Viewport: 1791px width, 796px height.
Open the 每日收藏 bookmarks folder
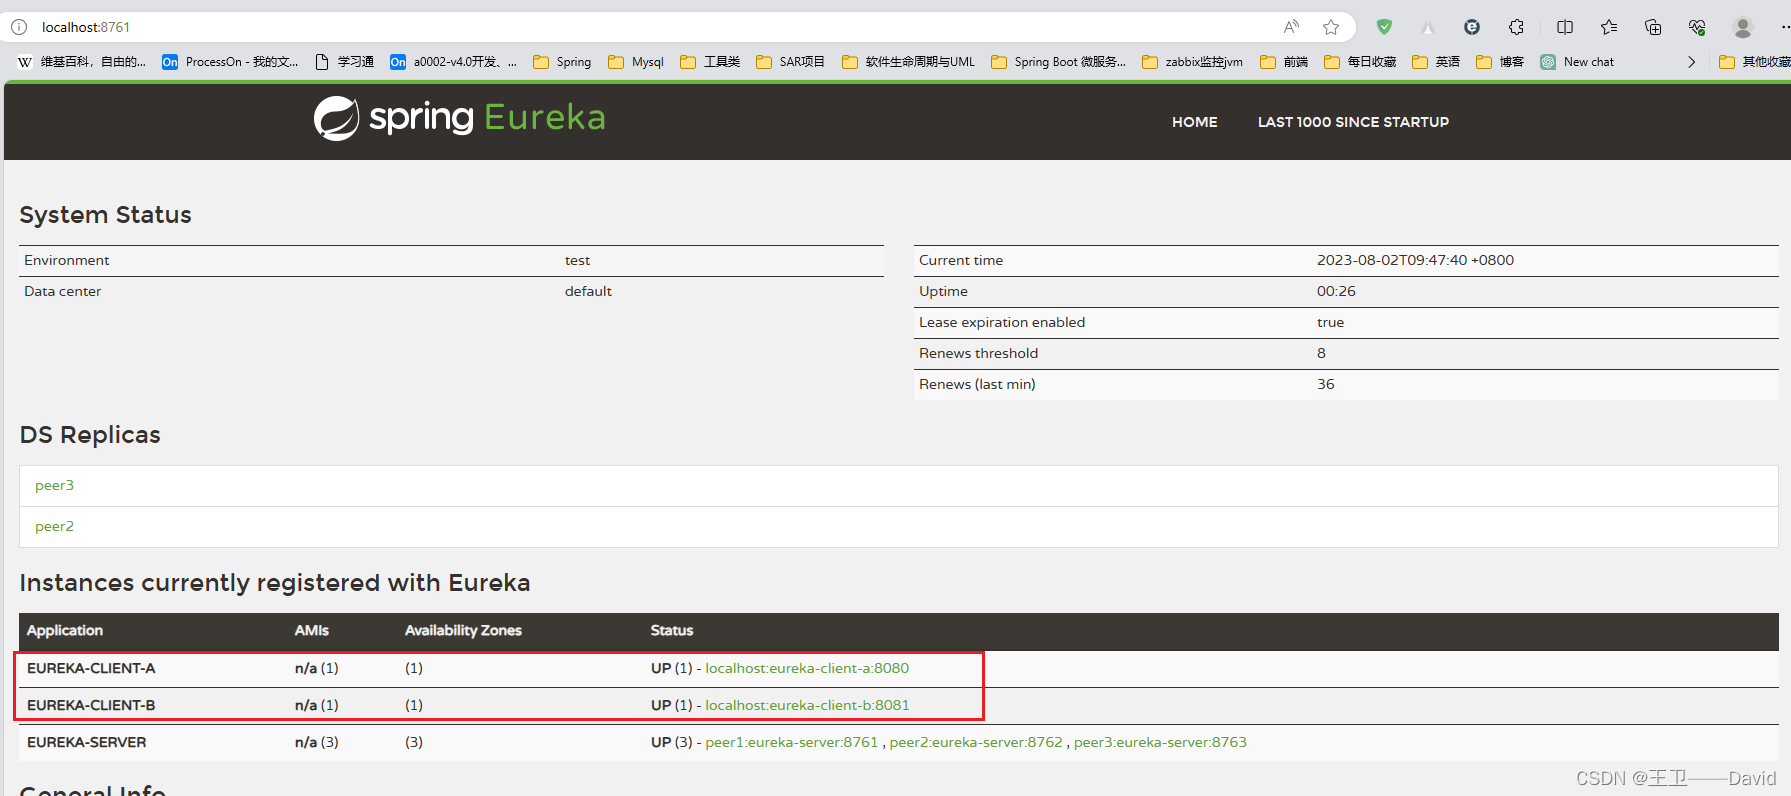click(x=1360, y=62)
